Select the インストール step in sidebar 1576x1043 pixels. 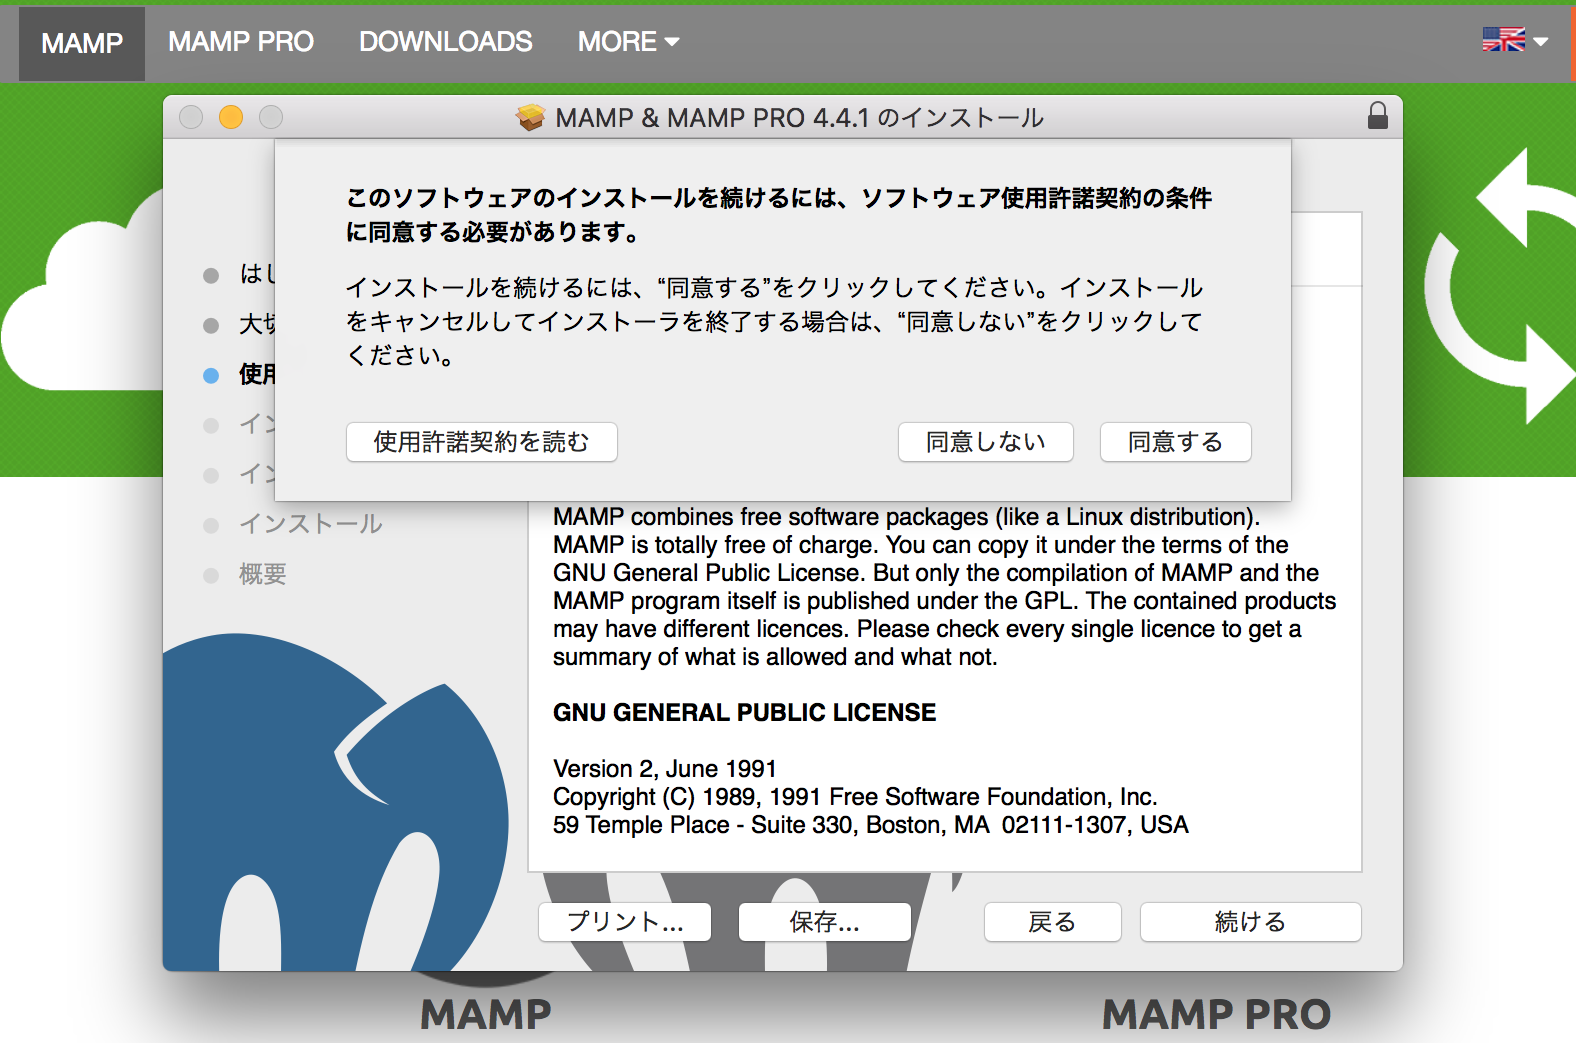[310, 524]
